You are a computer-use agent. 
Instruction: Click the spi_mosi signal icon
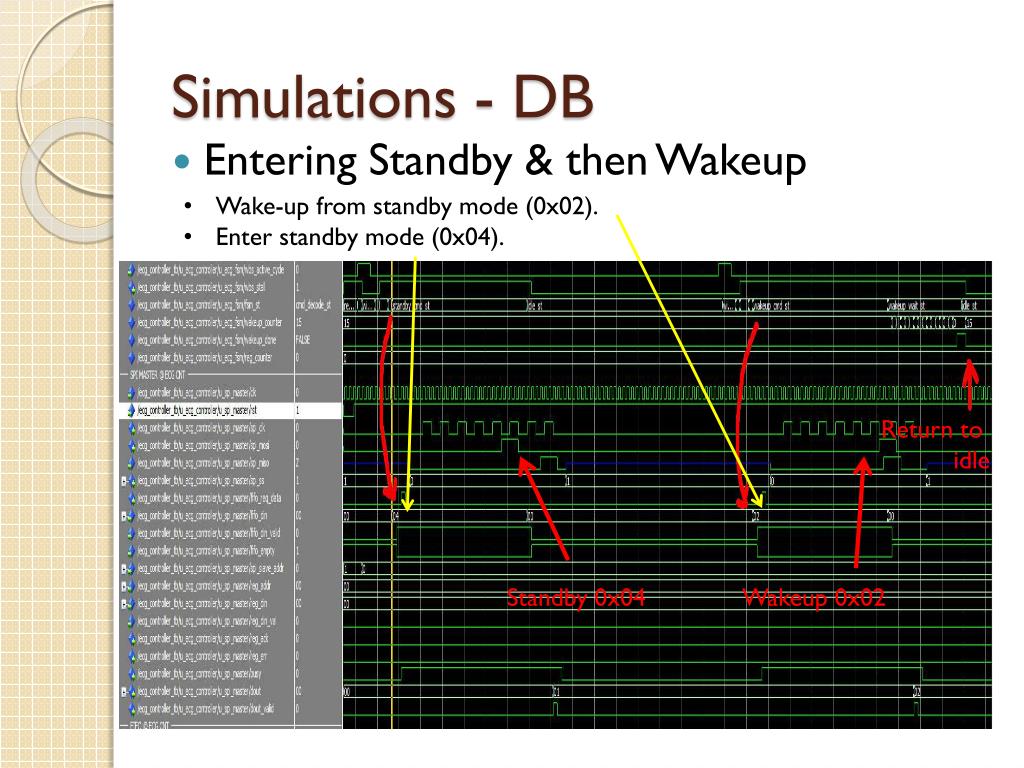(x=132, y=446)
